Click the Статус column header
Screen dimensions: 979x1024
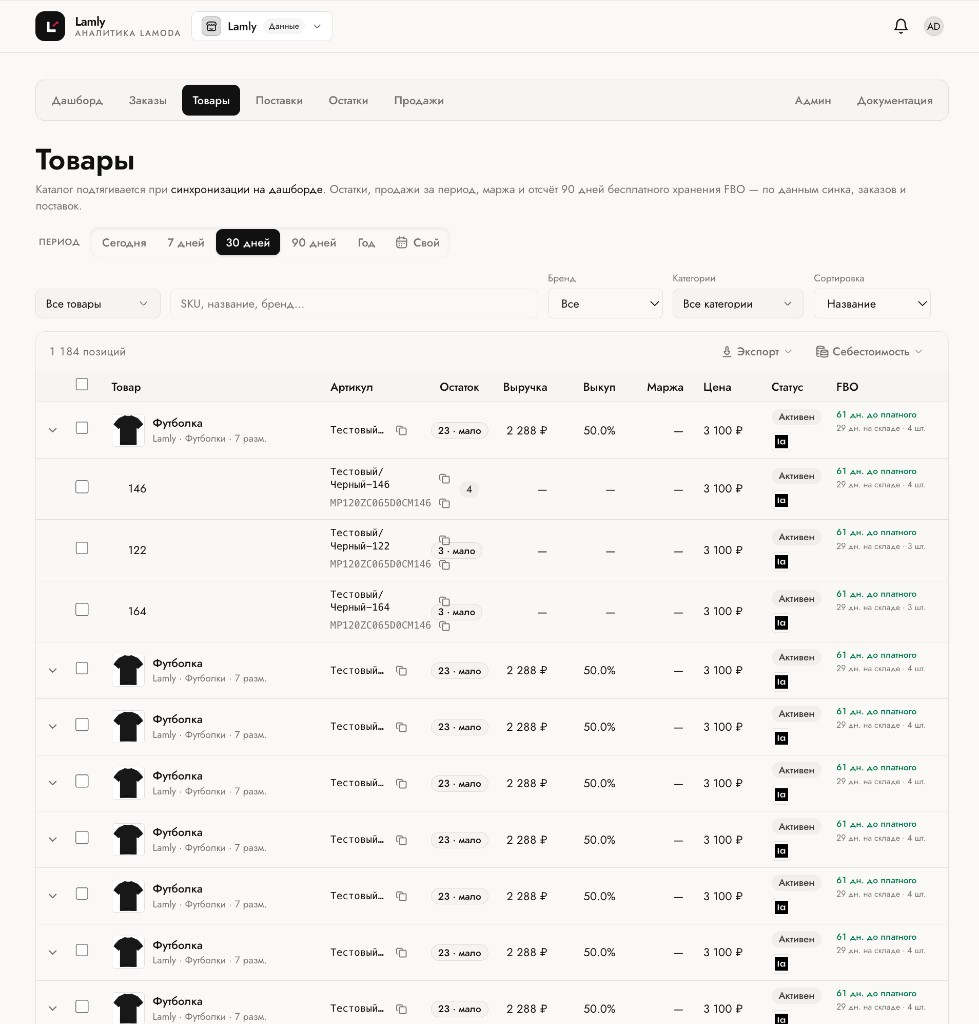point(787,387)
